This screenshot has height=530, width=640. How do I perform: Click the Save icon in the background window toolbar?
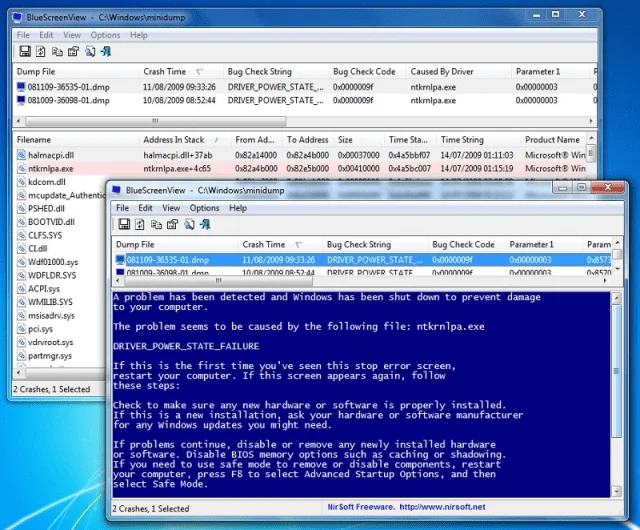25,52
